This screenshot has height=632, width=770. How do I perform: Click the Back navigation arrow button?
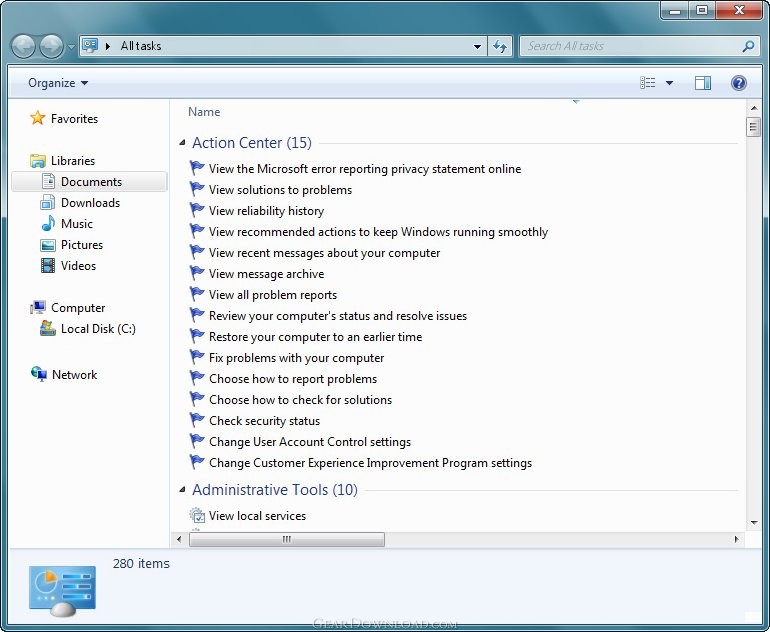(23, 47)
